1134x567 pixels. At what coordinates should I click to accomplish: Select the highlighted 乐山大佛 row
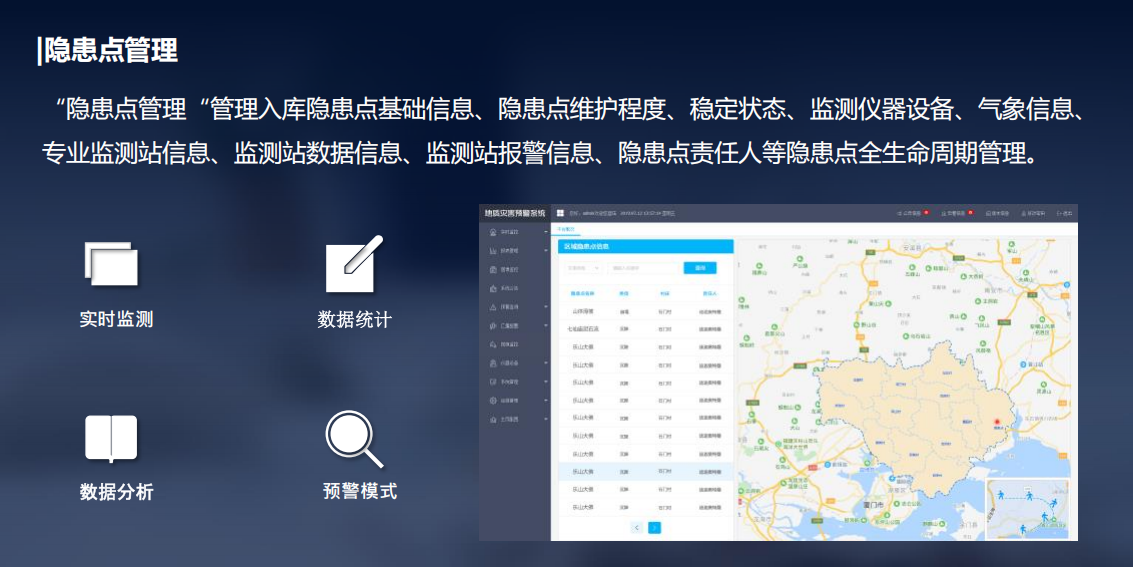(645, 472)
